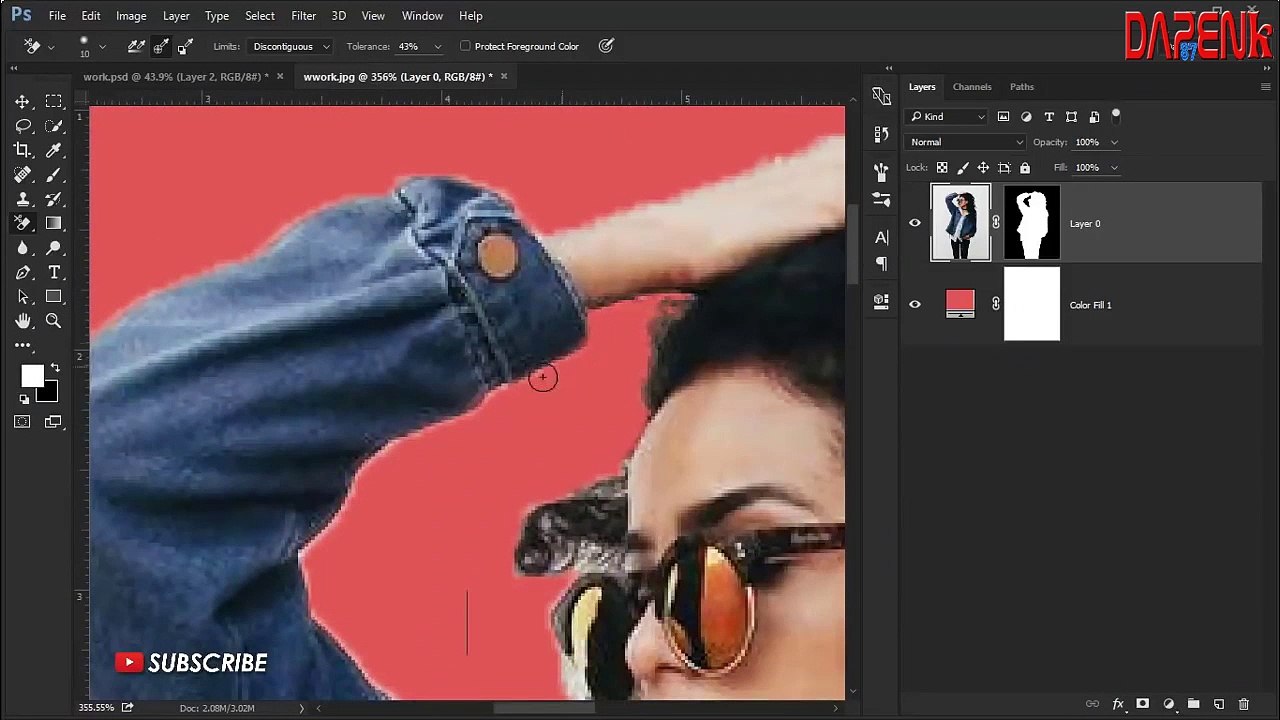Select the Move tool
1280x720 pixels.
click(22, 102)
